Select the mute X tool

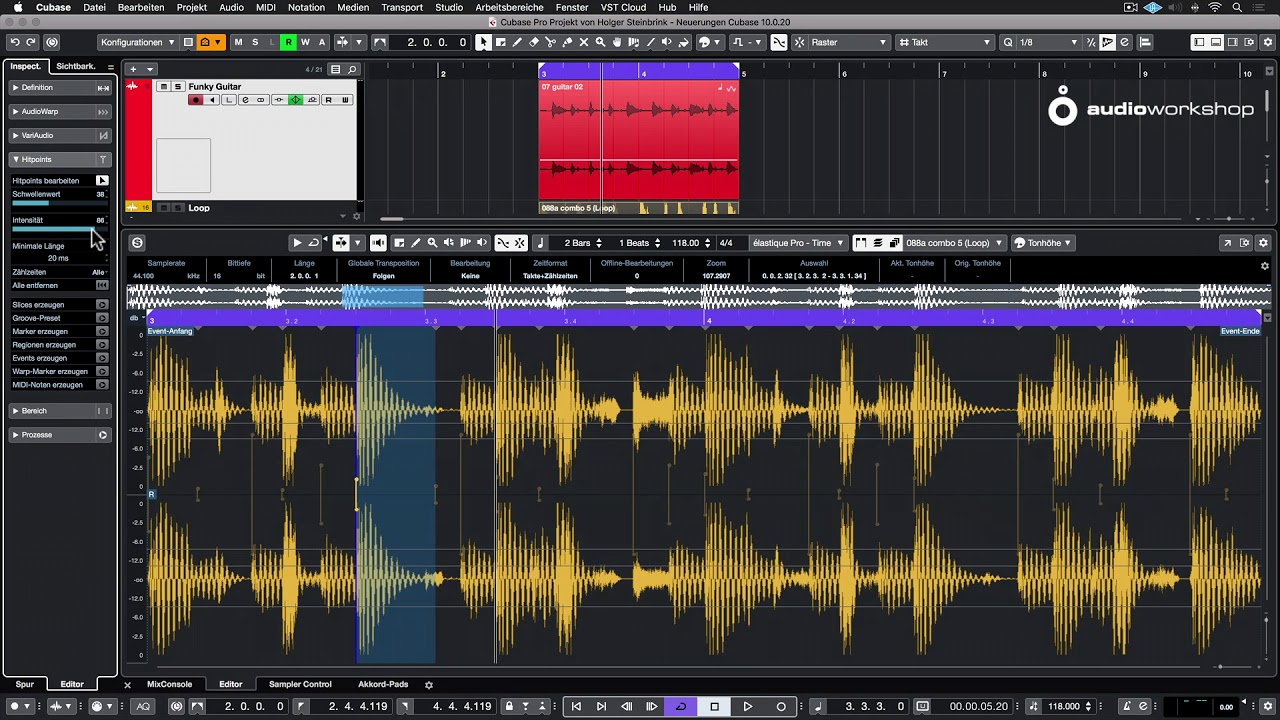(584, 42)
